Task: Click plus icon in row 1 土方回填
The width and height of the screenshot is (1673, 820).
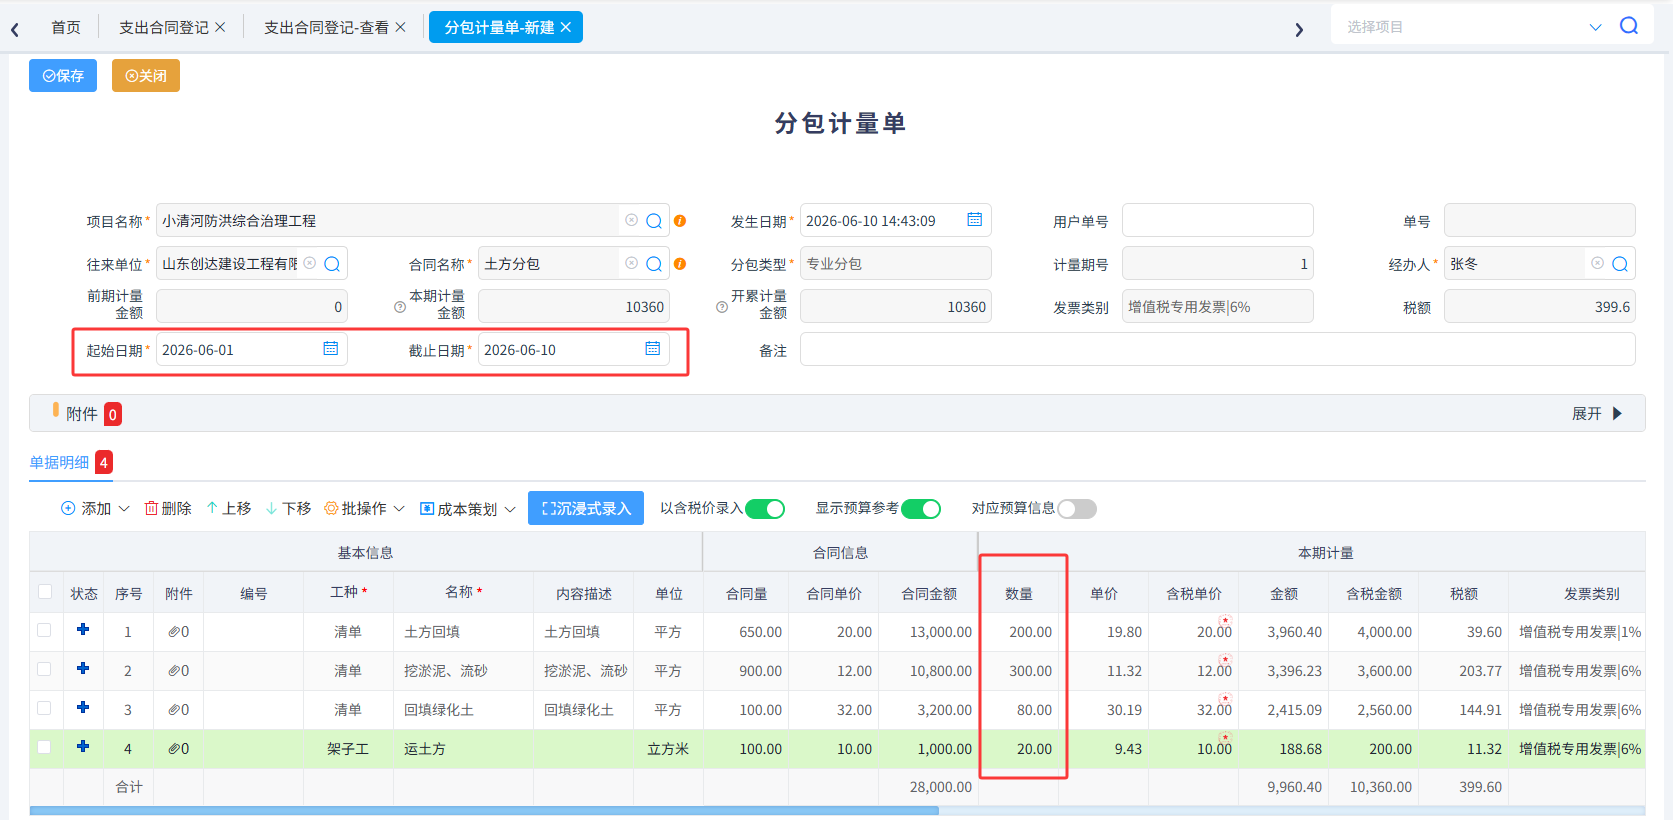Action: pos(83,630)
